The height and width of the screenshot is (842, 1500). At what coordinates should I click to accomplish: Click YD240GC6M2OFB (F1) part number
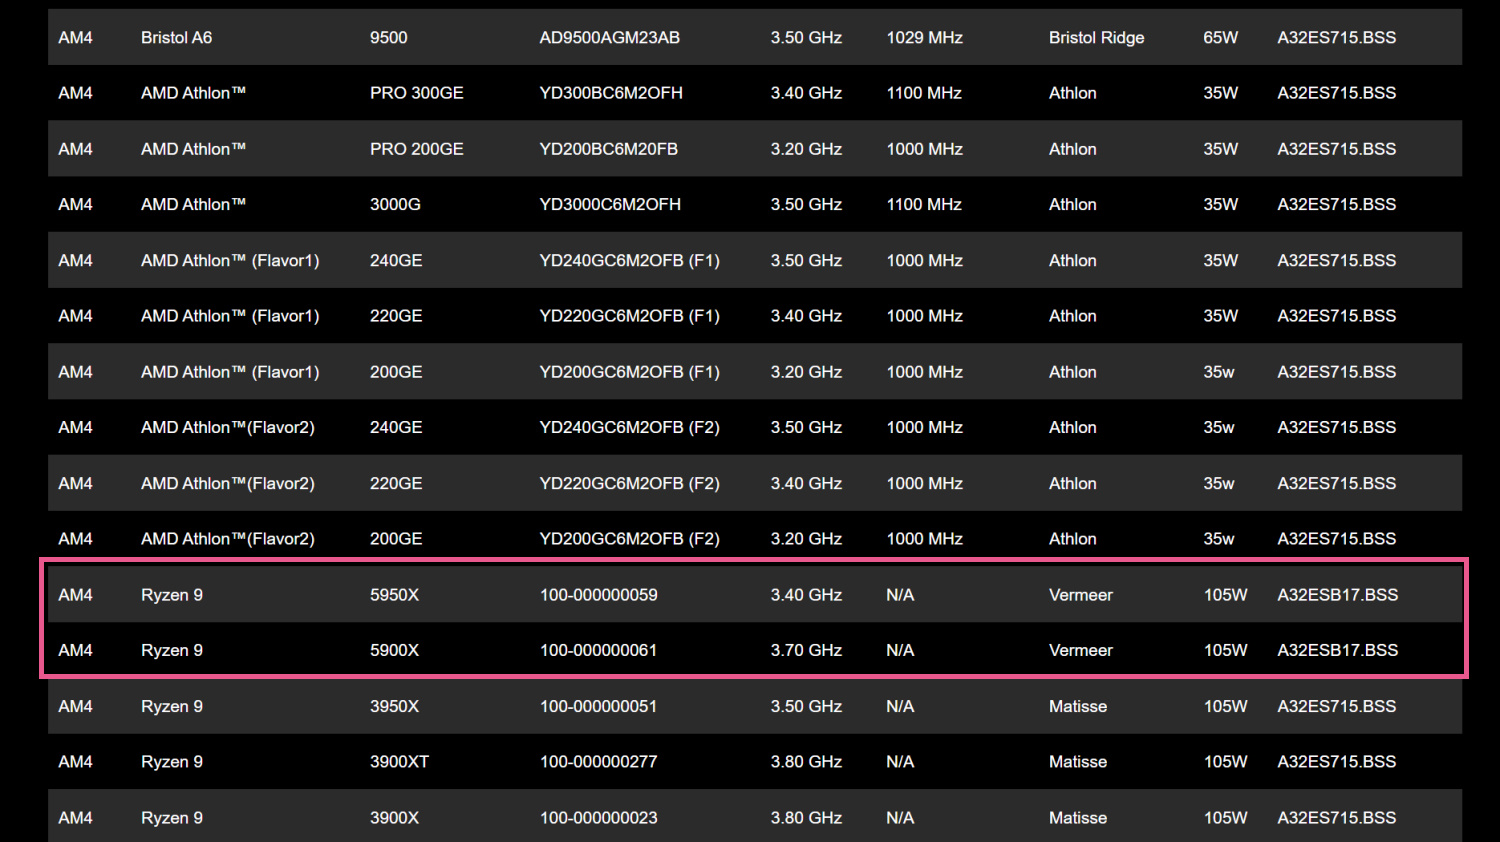(629, 260)
